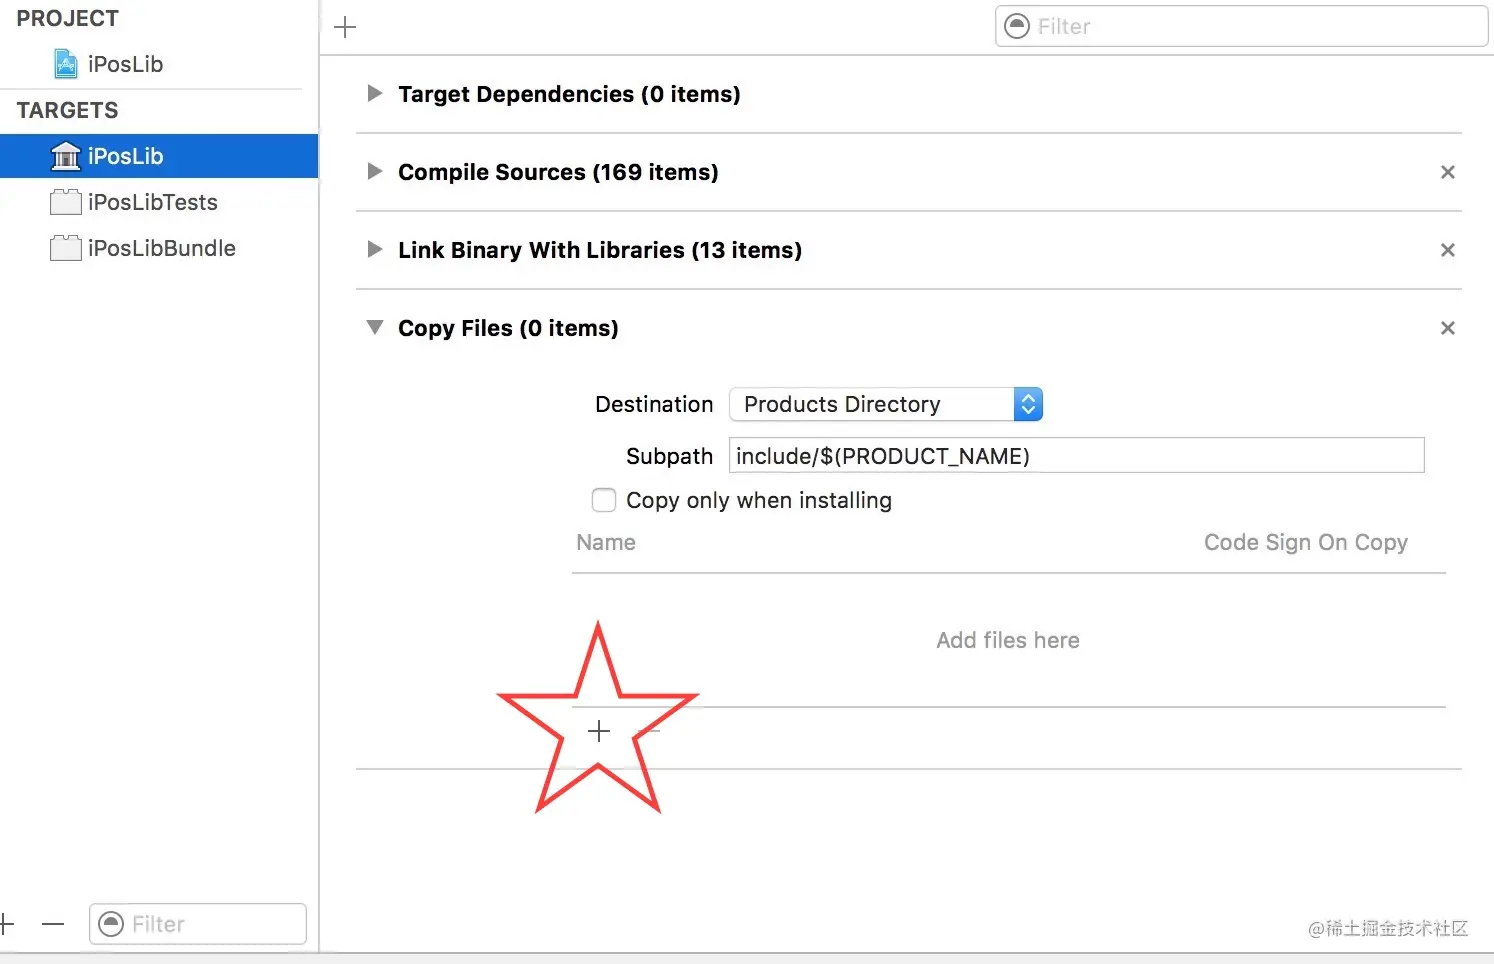The height and width of the screenshot is (964, 1494).
Task: Delete the Copy Files phase
Action: click(1447, 328)
